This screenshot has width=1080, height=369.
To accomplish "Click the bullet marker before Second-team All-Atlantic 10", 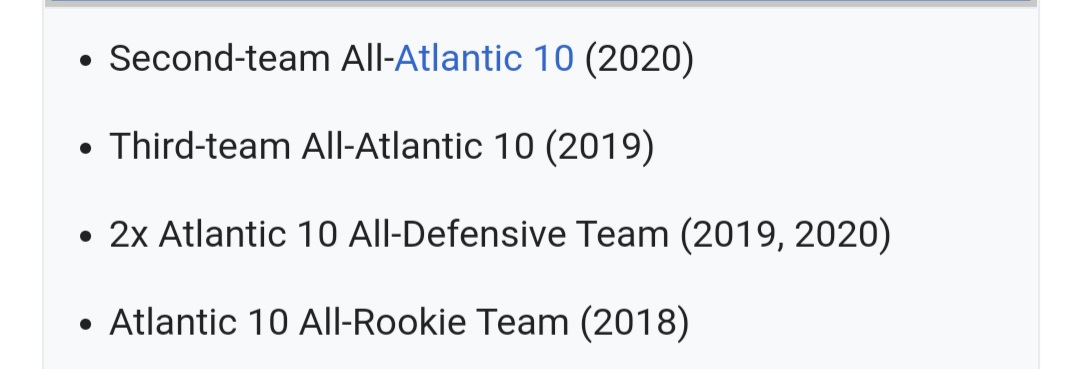I will click(85, 60).
